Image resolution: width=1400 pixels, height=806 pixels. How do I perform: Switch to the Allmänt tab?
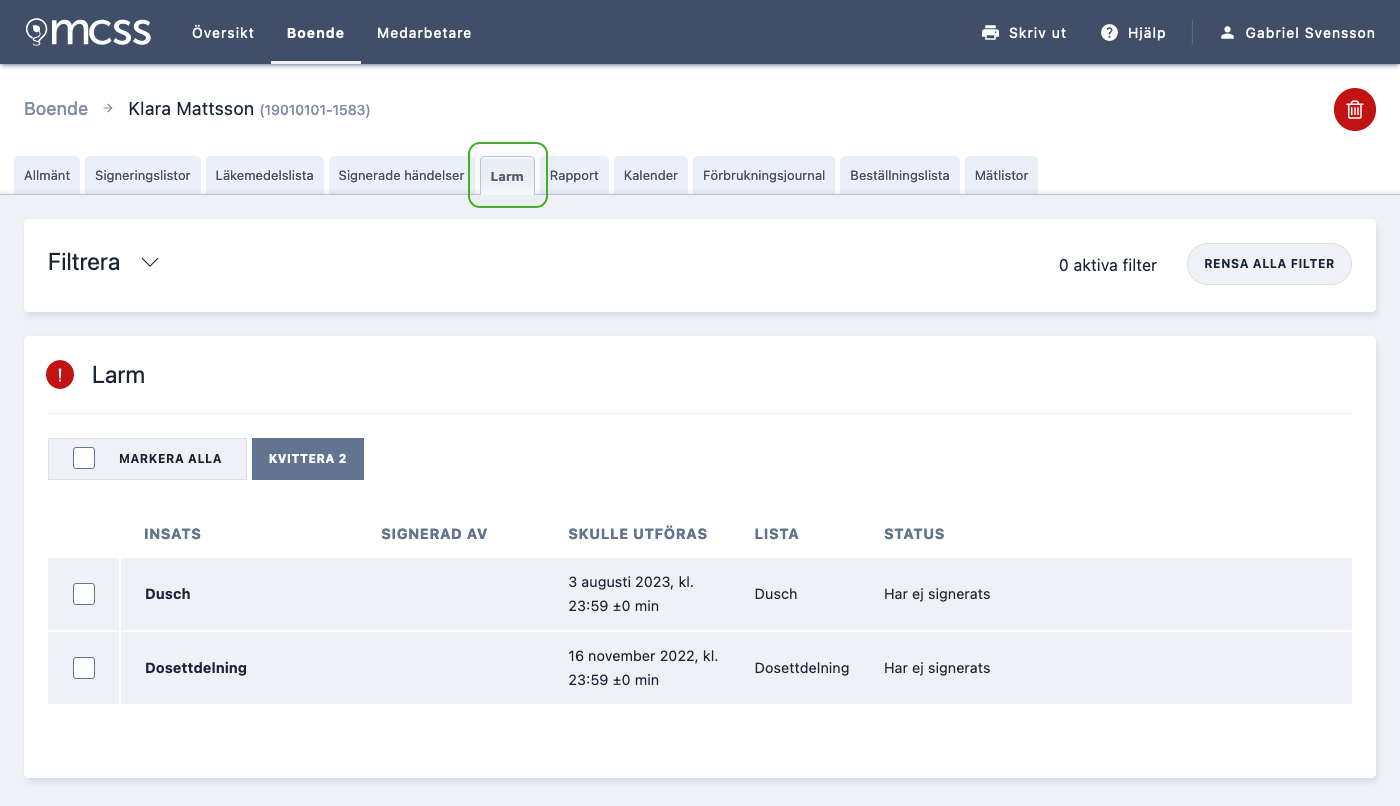tap(47, 175)
